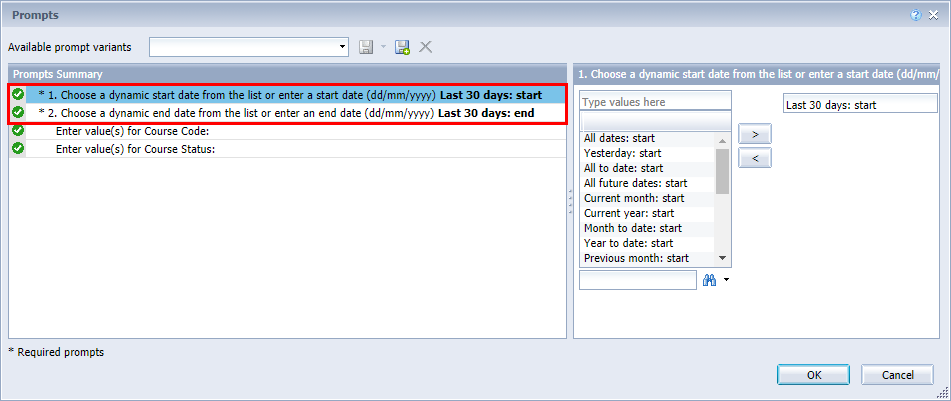Expand the save icon dropdown arrow

(x=382, y=47)
